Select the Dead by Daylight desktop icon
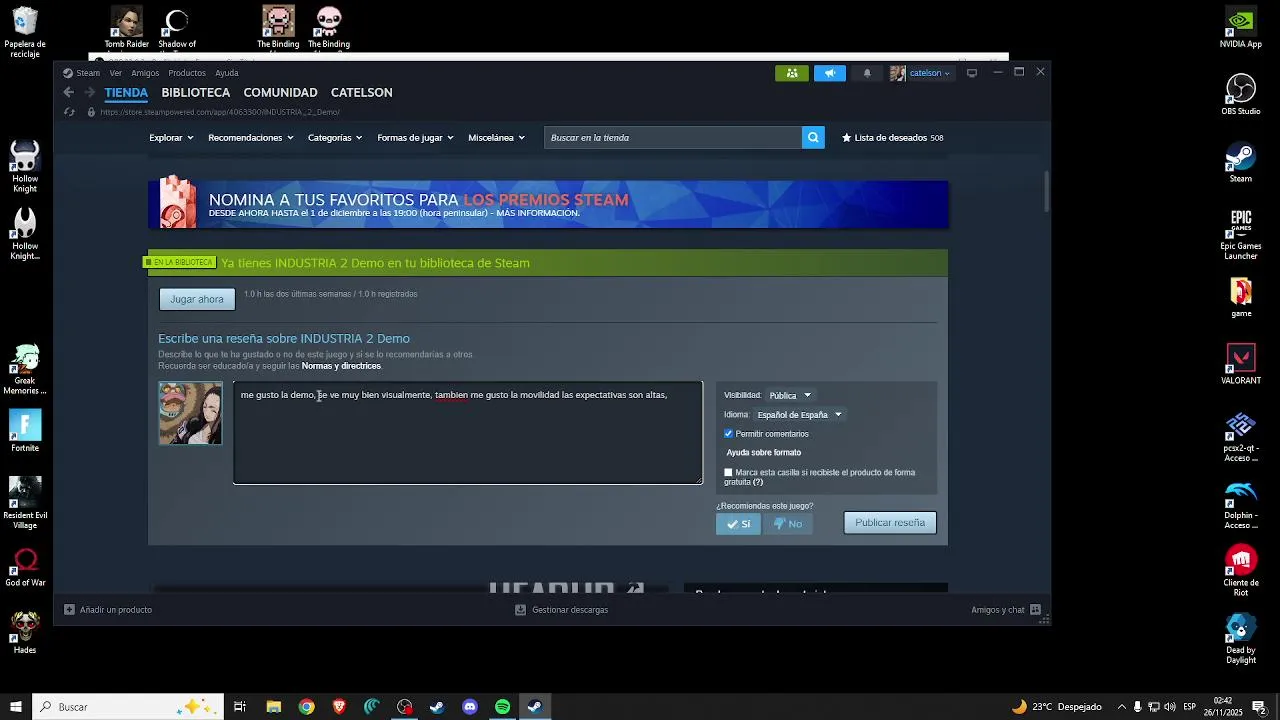The image size is (1280, 720). click(1241, 638)
